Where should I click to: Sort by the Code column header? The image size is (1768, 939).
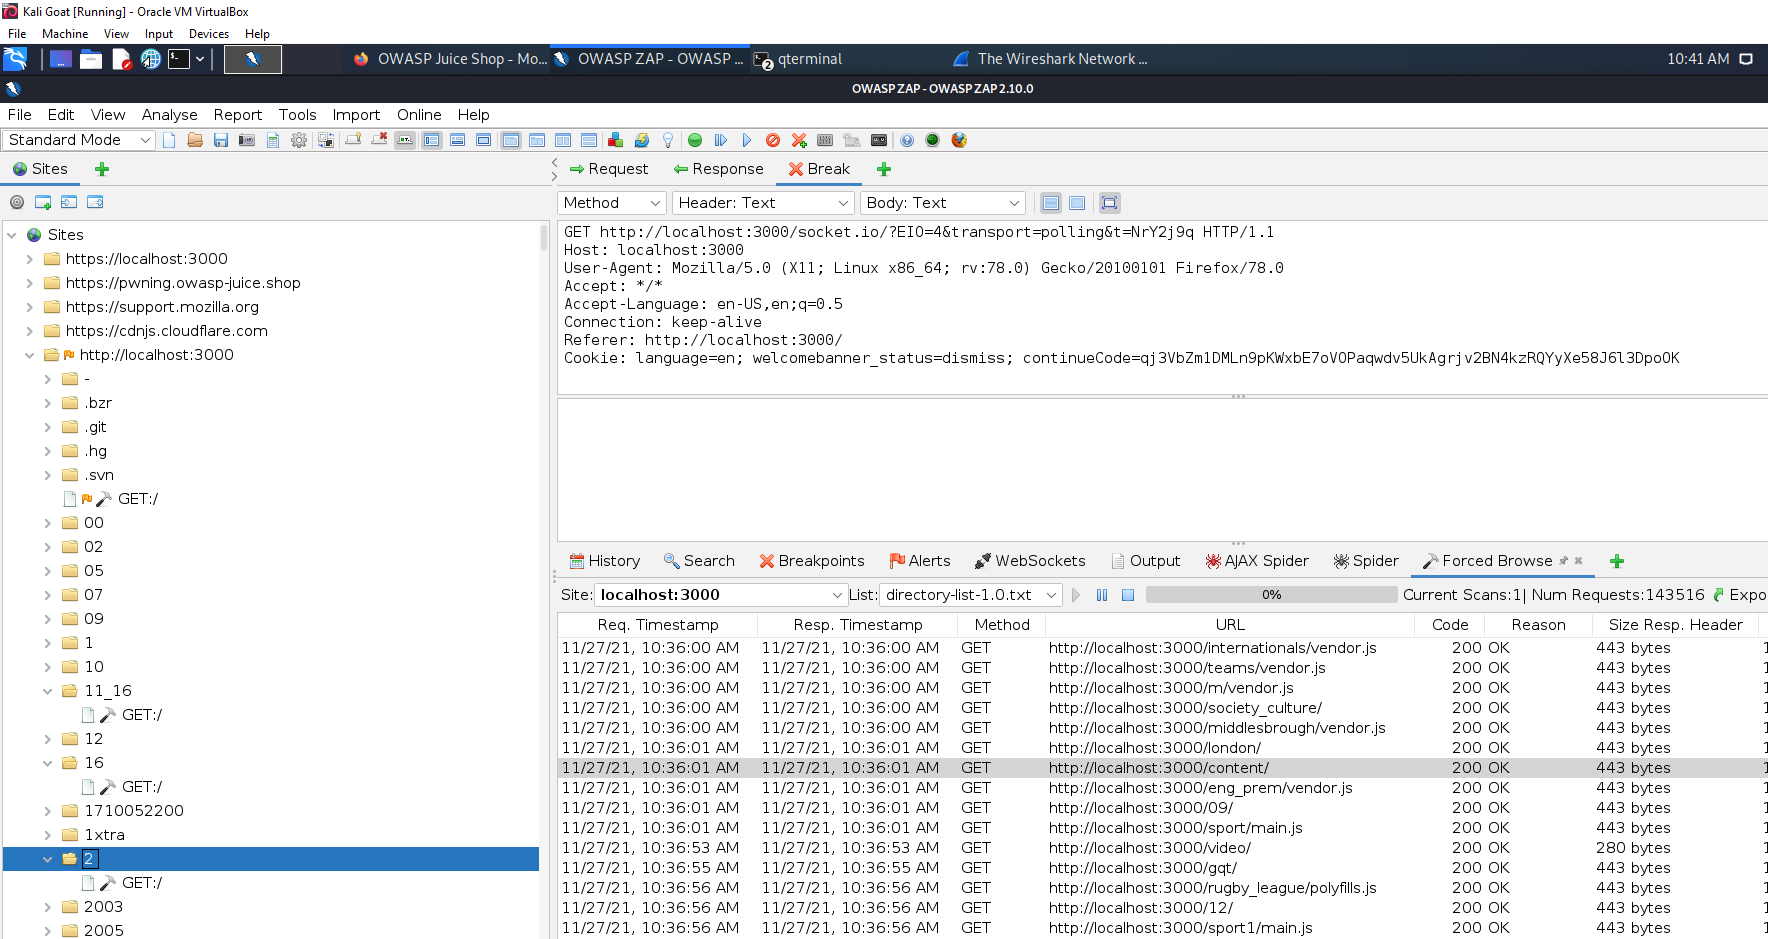click(1449, 625)
